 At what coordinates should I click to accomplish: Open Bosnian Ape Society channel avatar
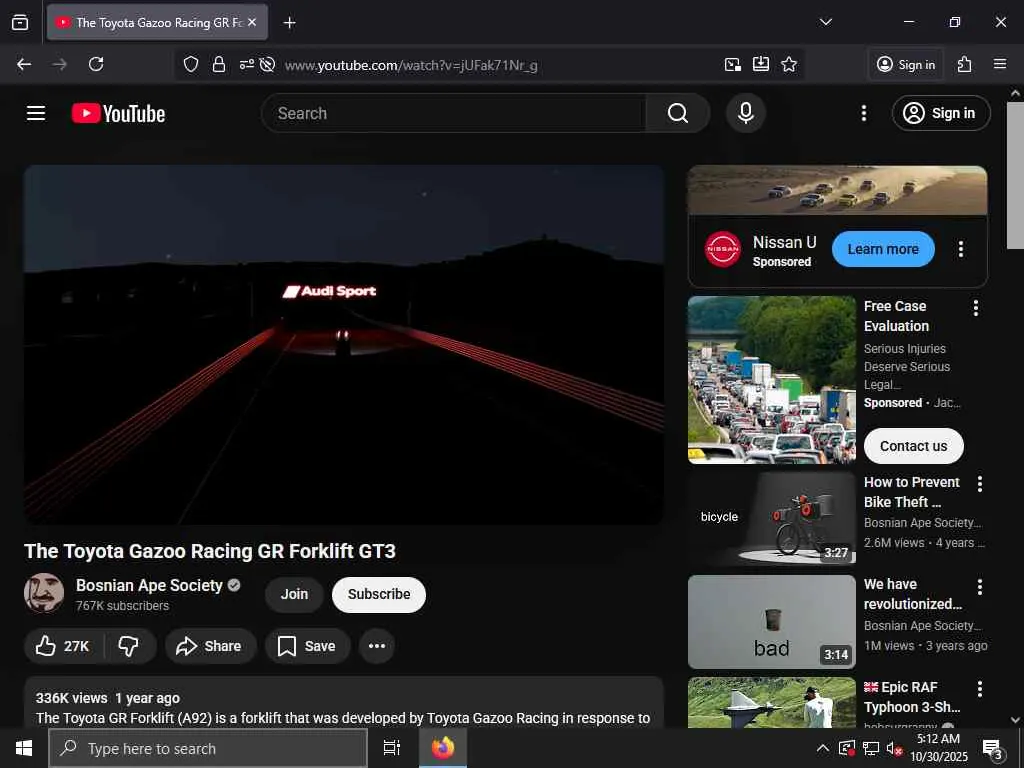point(44,593)
